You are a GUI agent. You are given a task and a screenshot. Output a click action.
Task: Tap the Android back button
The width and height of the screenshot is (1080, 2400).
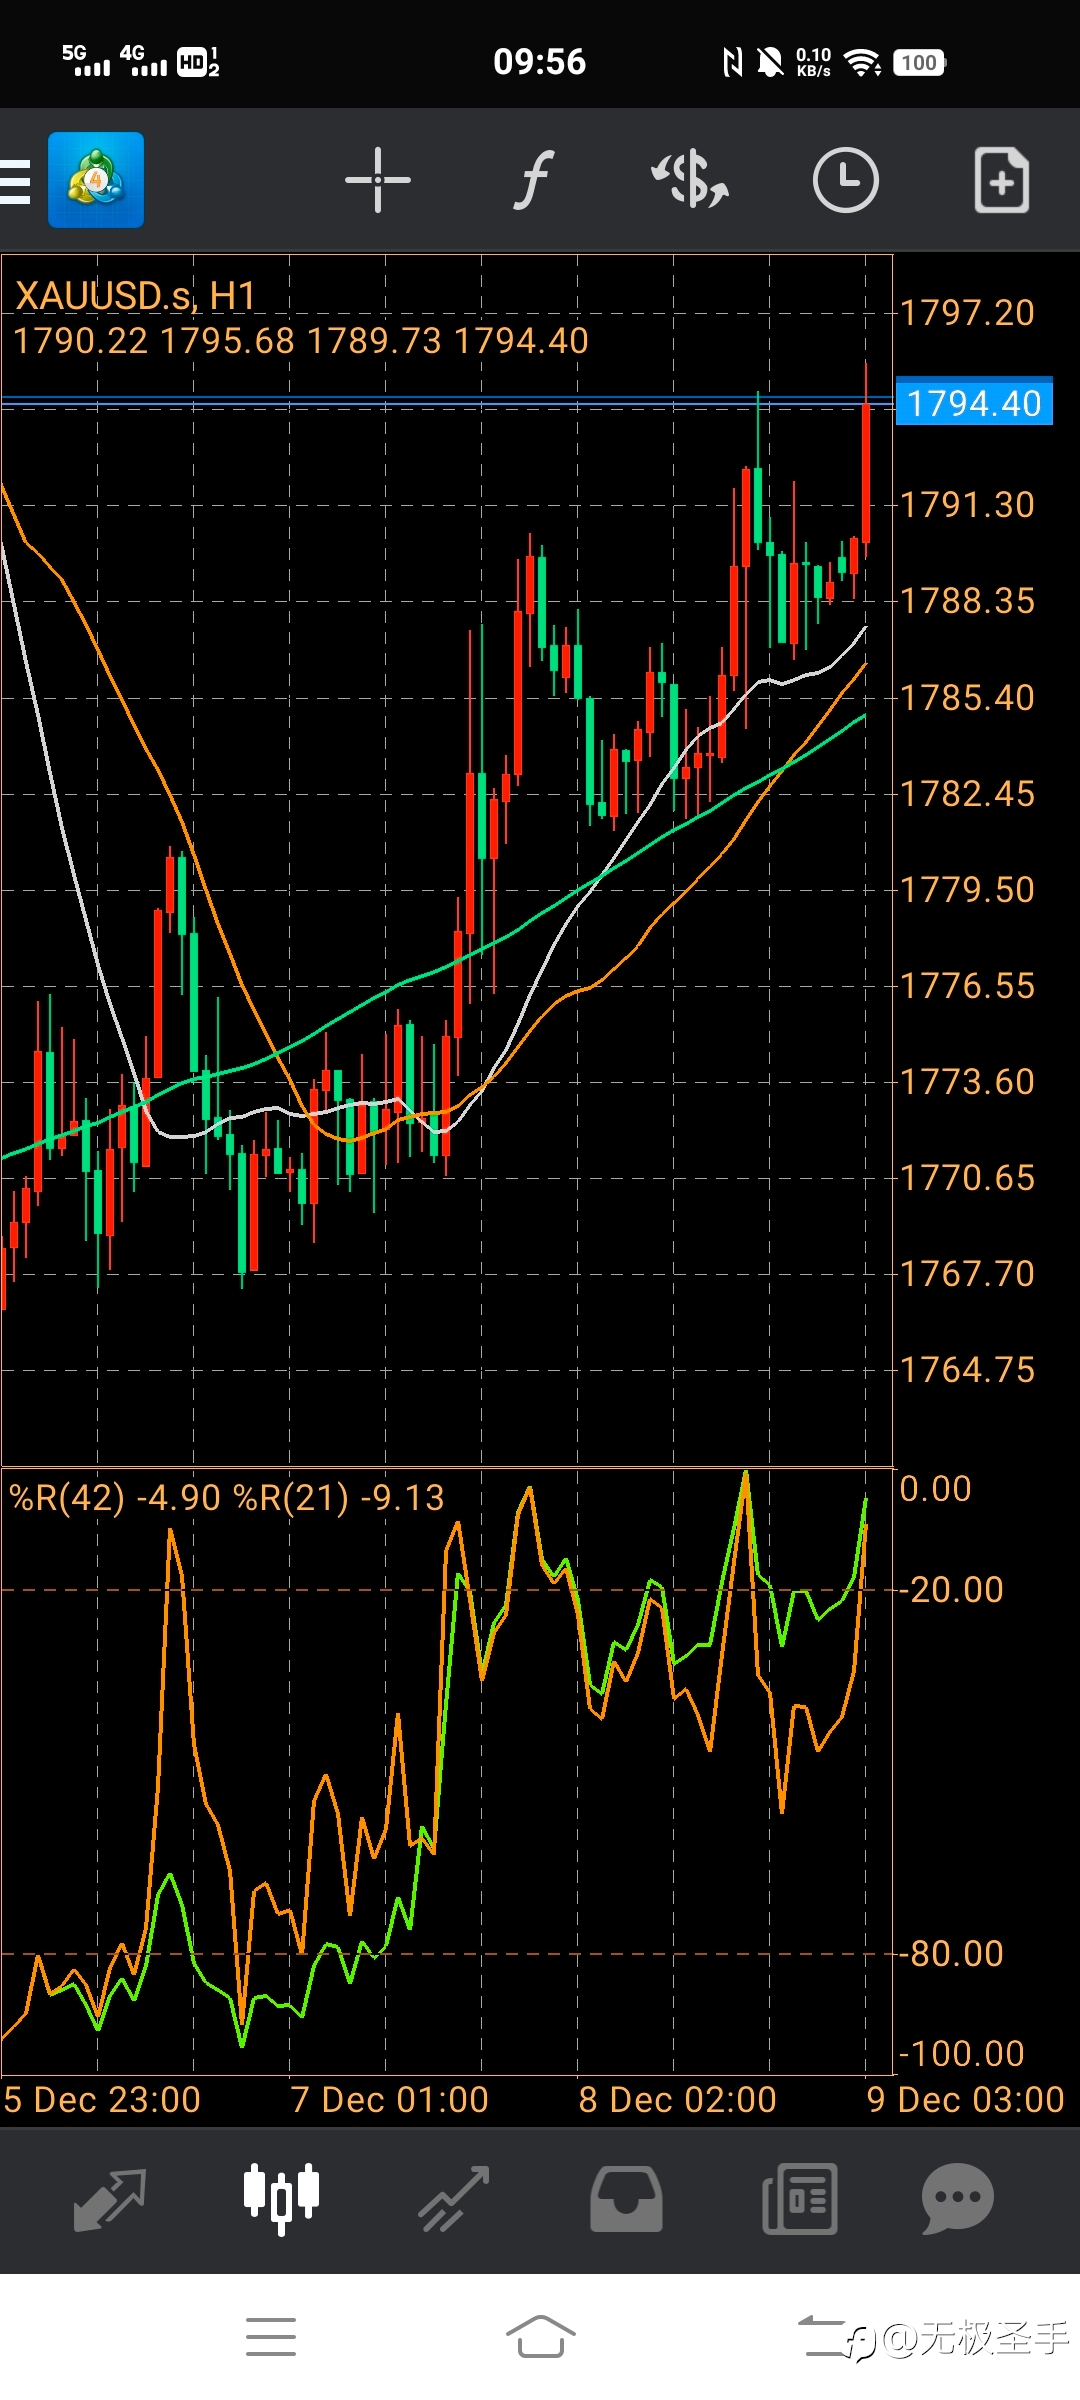pyautogui.click(x=822, y=2337)
